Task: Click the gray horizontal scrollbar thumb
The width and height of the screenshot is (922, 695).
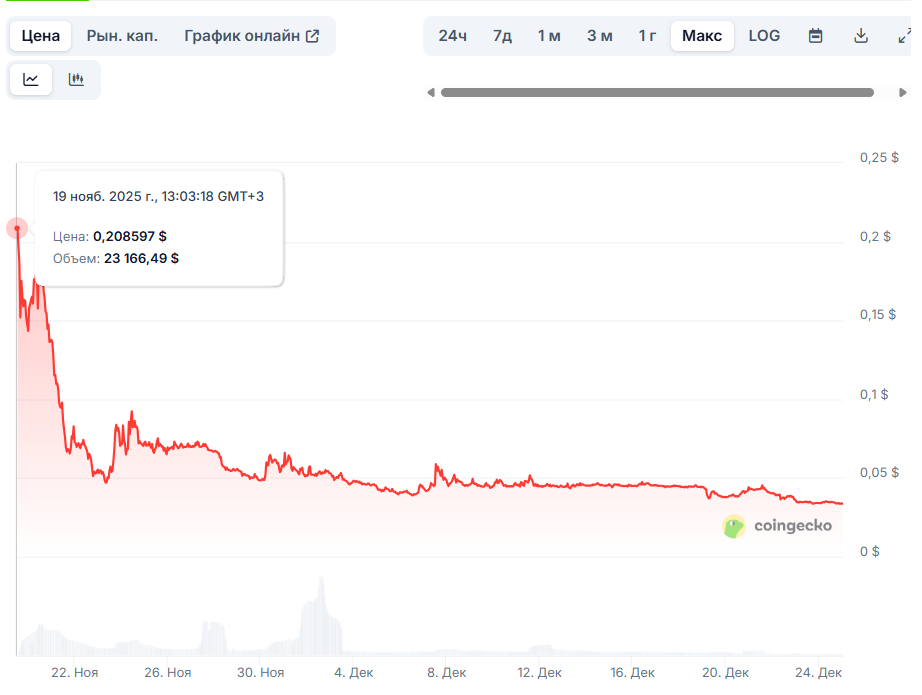Action: point(657,93)
